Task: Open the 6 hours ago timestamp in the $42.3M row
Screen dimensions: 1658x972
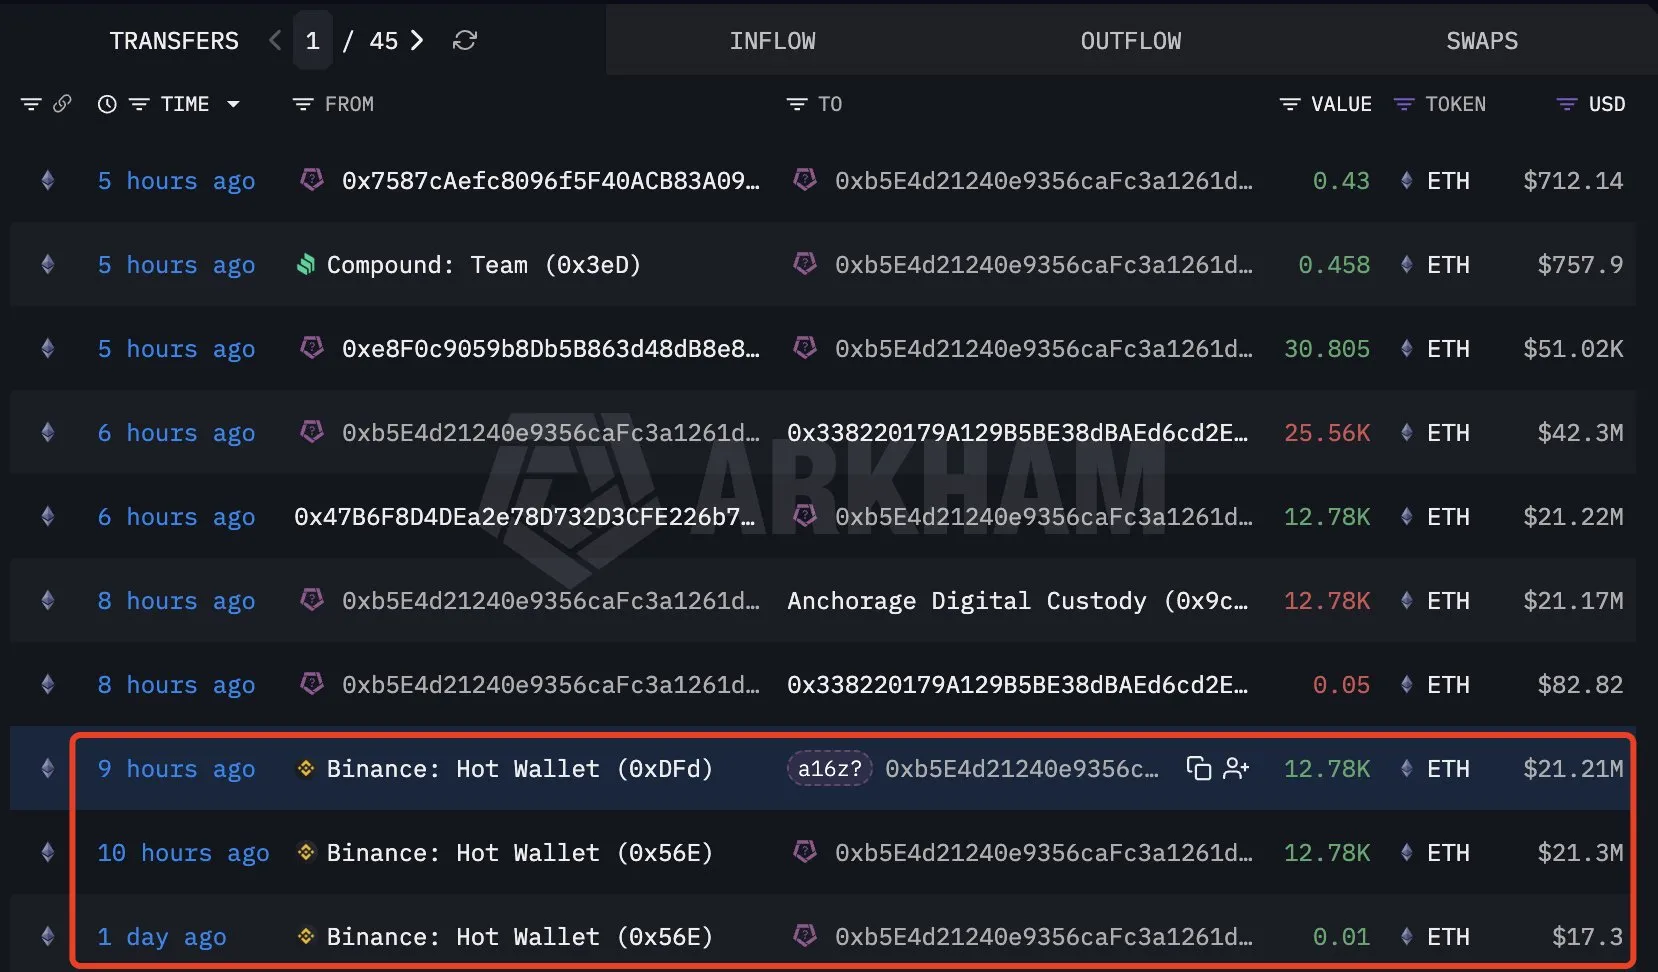Action: (x=176, y=433)
